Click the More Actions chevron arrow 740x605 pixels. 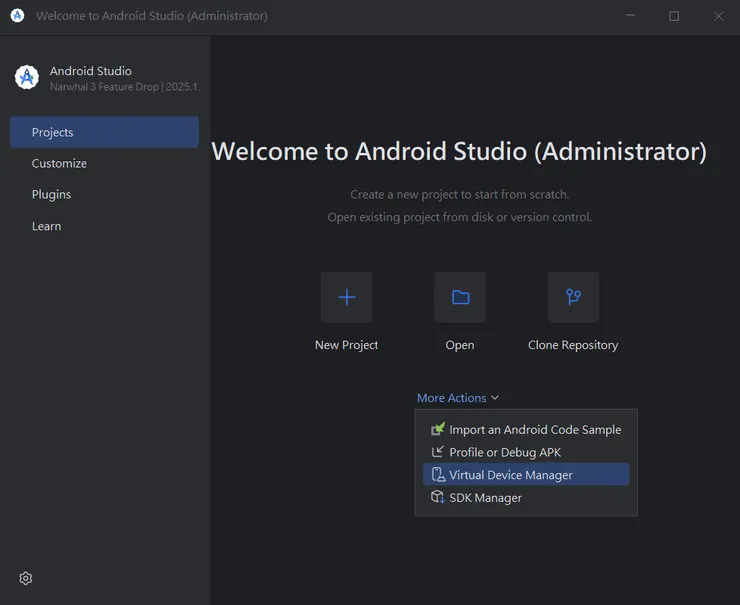(495, 398)
